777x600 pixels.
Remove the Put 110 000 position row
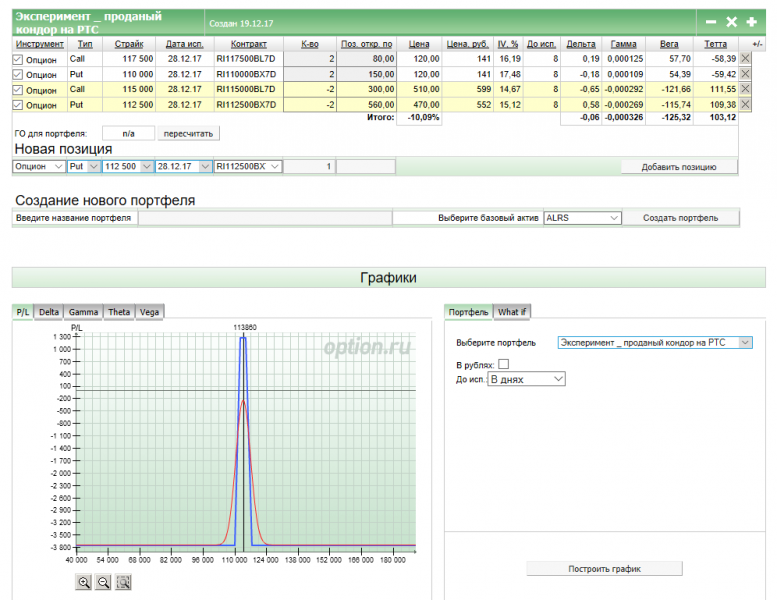coord(745,74)
